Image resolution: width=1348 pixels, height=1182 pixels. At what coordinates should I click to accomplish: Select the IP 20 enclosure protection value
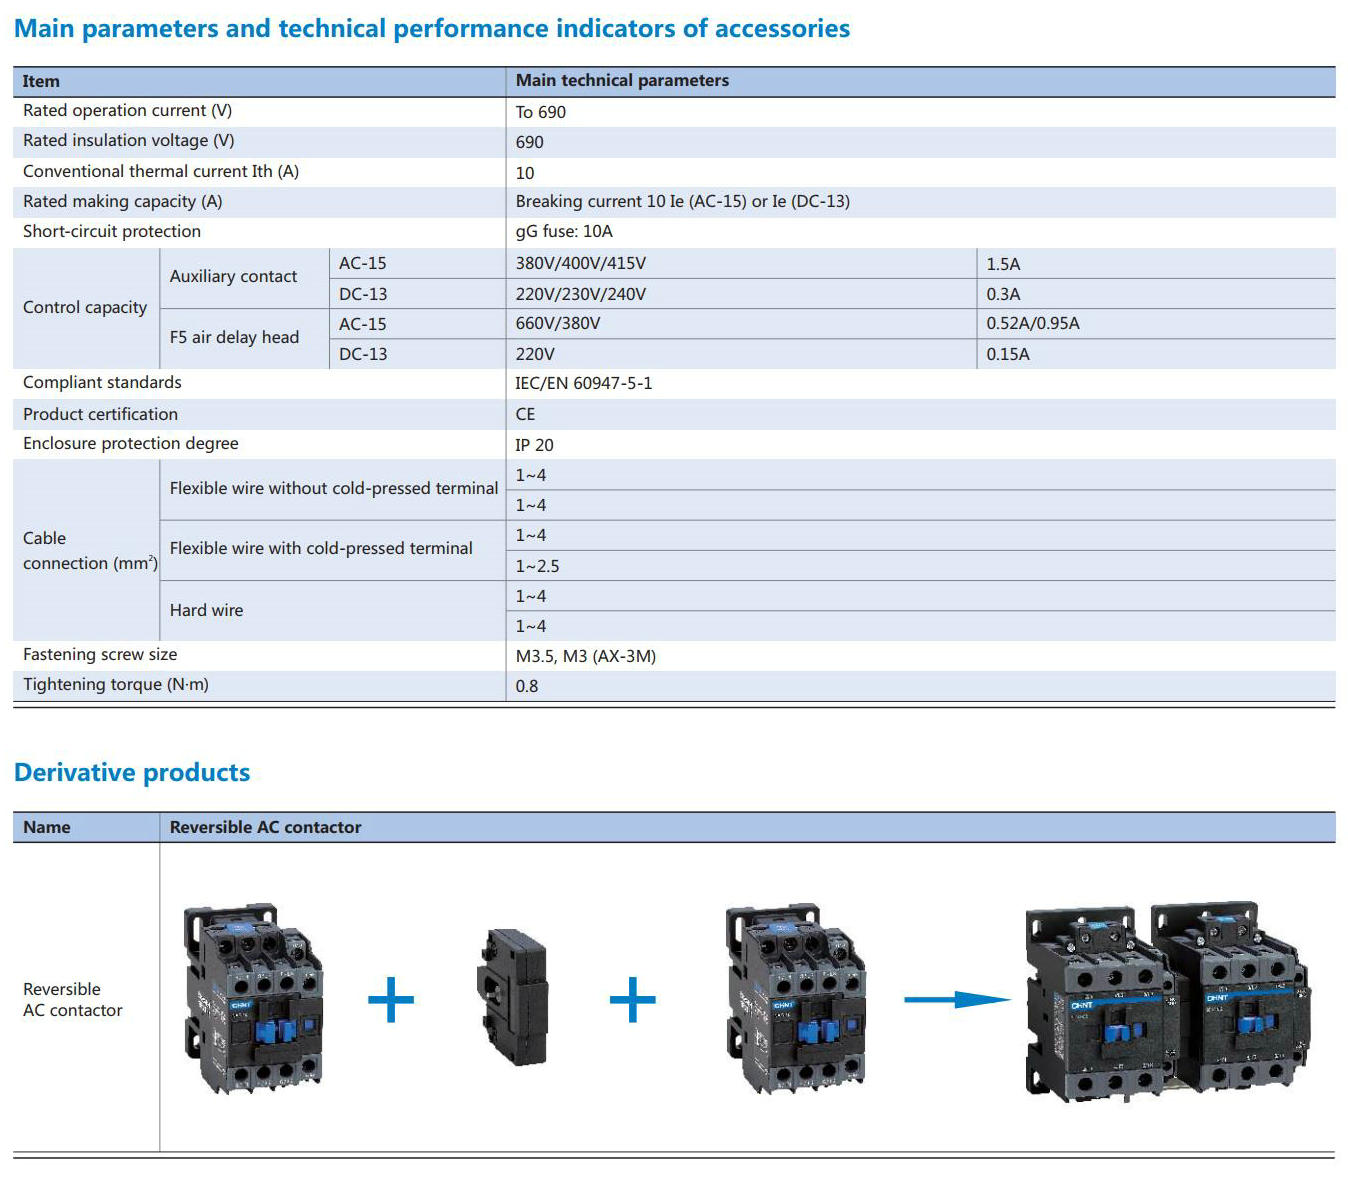tap(536, 444)
